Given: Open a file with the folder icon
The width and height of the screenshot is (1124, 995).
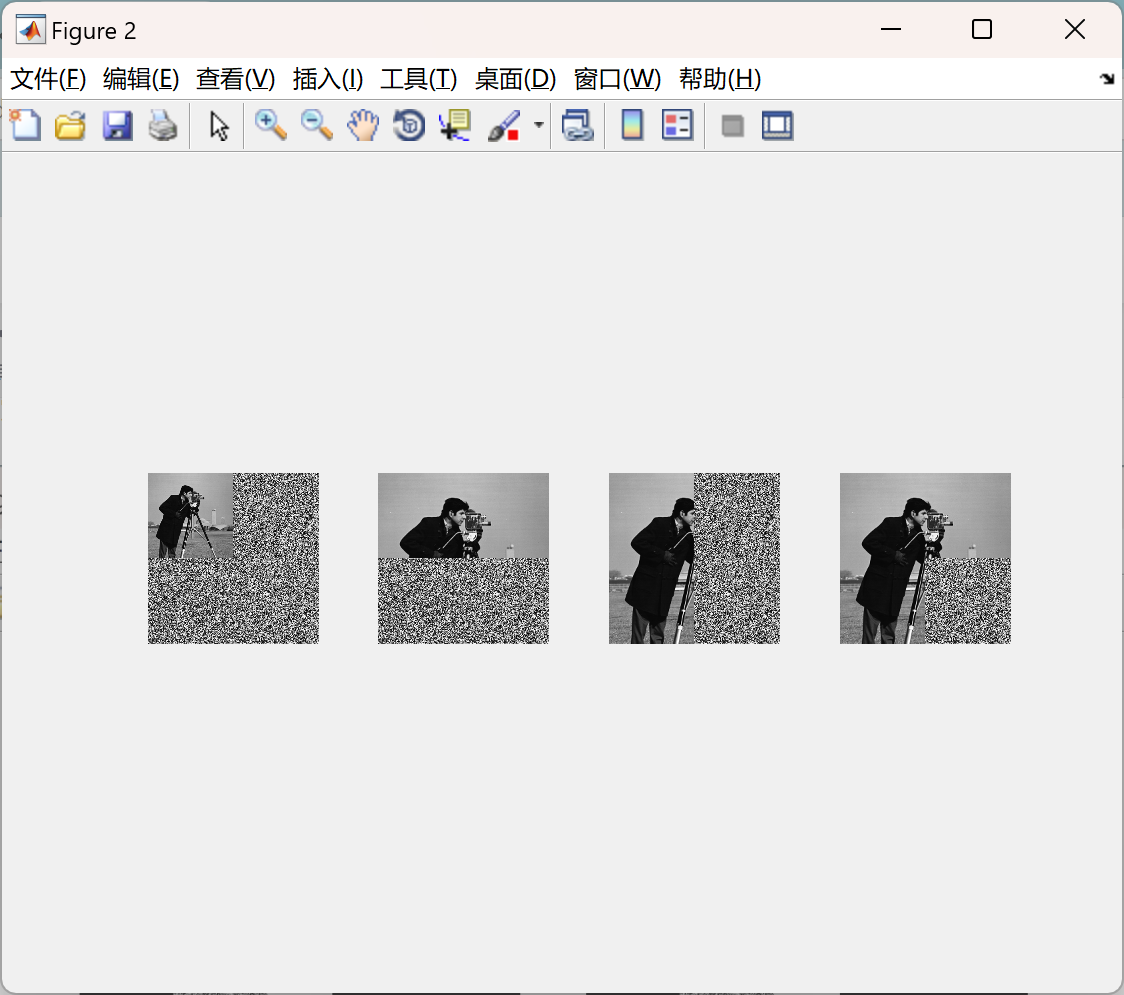Looking at the screenshot, I should tap(71, 125).
